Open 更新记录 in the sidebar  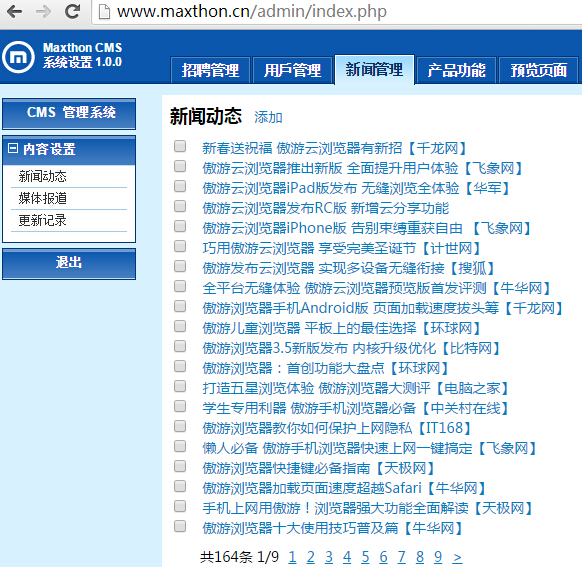(x=43, y=220)
